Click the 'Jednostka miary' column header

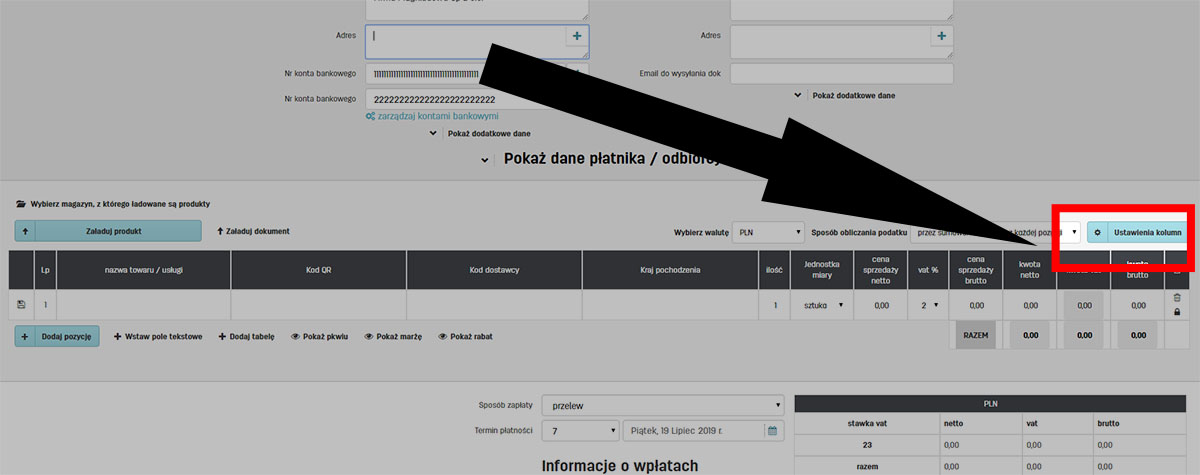(822, 270)
